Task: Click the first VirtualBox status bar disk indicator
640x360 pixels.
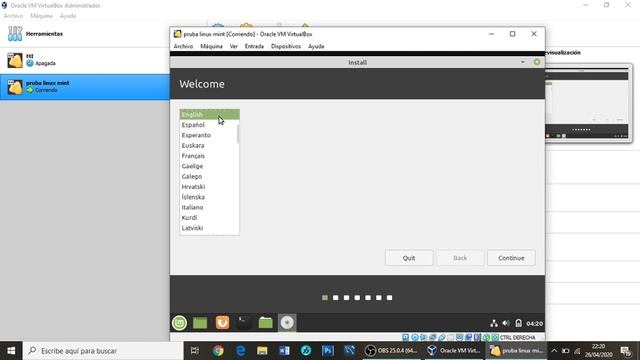Action: click(405, 338)
